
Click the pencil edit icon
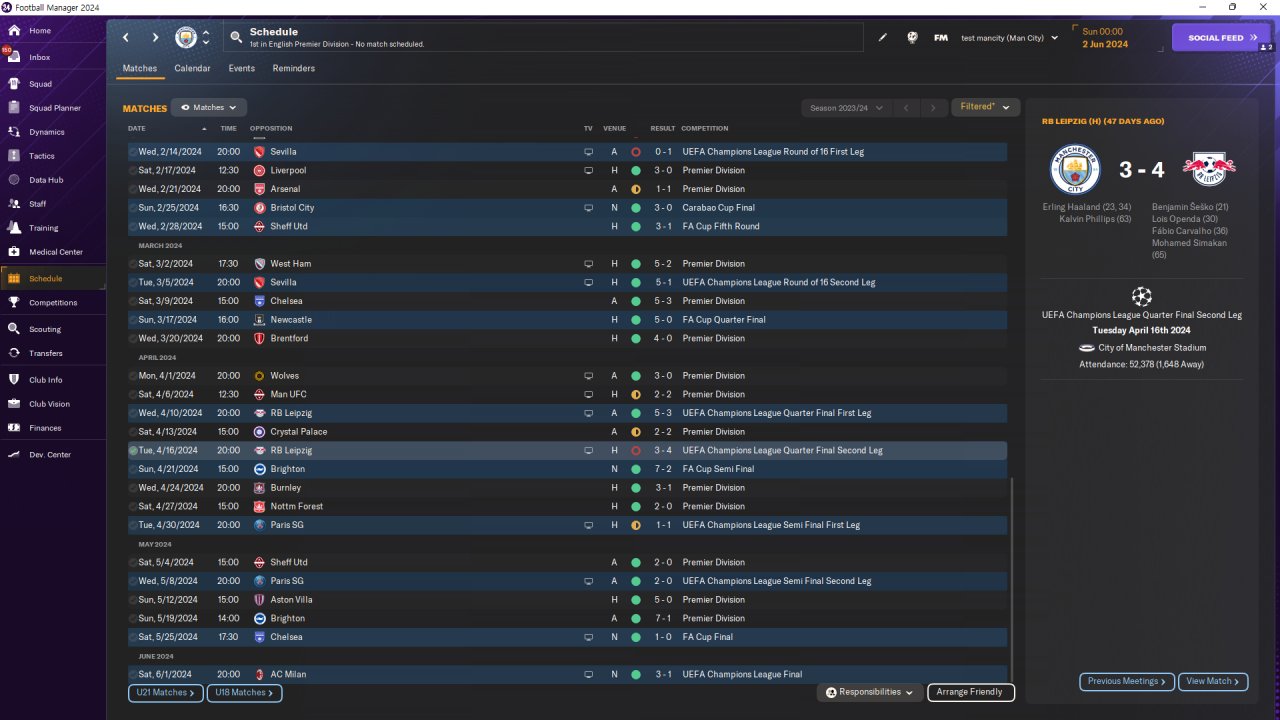click(883, 38)
